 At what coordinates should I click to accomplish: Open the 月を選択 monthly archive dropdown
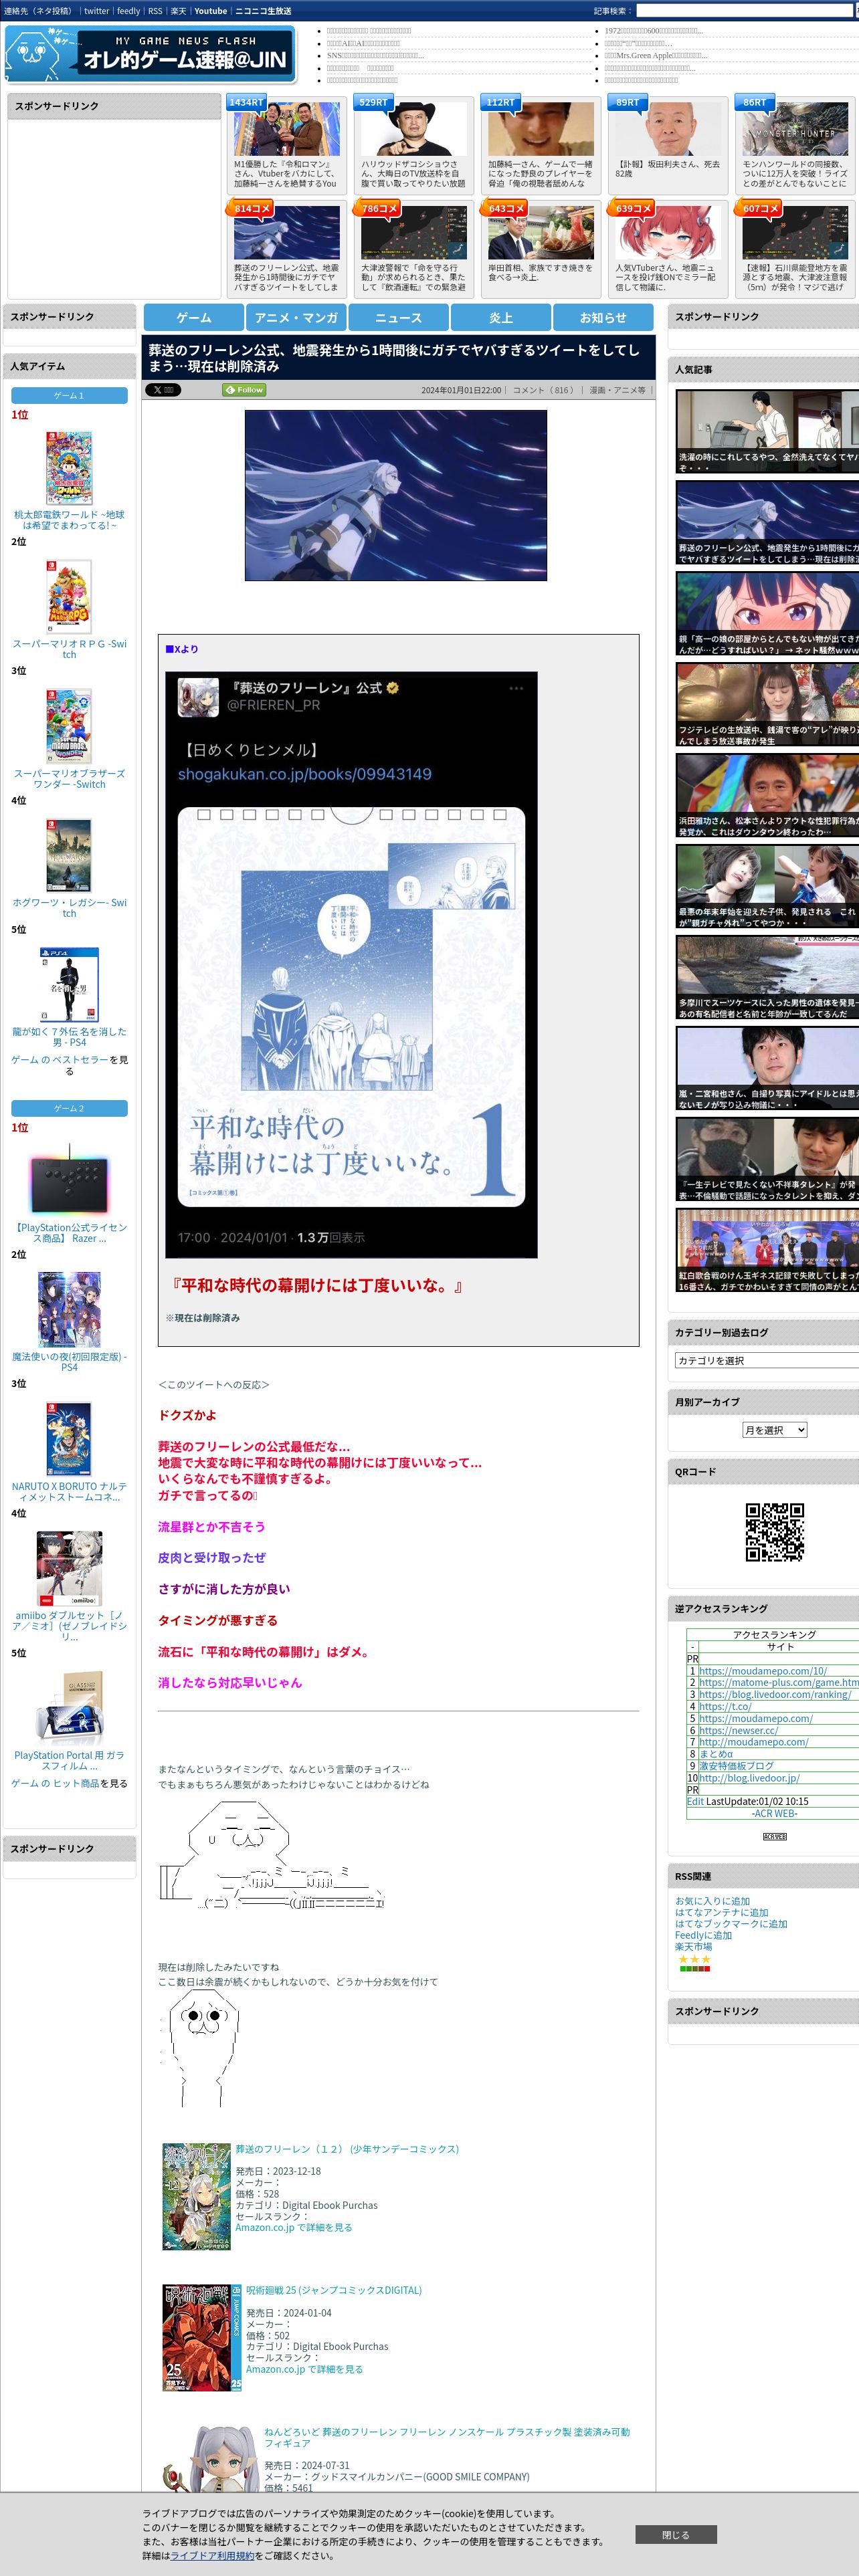[775, 1430]
